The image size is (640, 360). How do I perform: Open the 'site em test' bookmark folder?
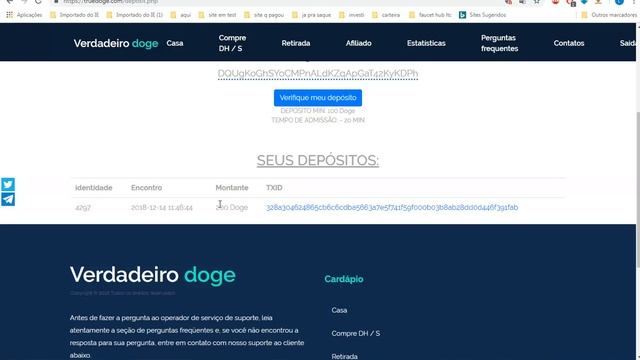(x=217, y=15)
